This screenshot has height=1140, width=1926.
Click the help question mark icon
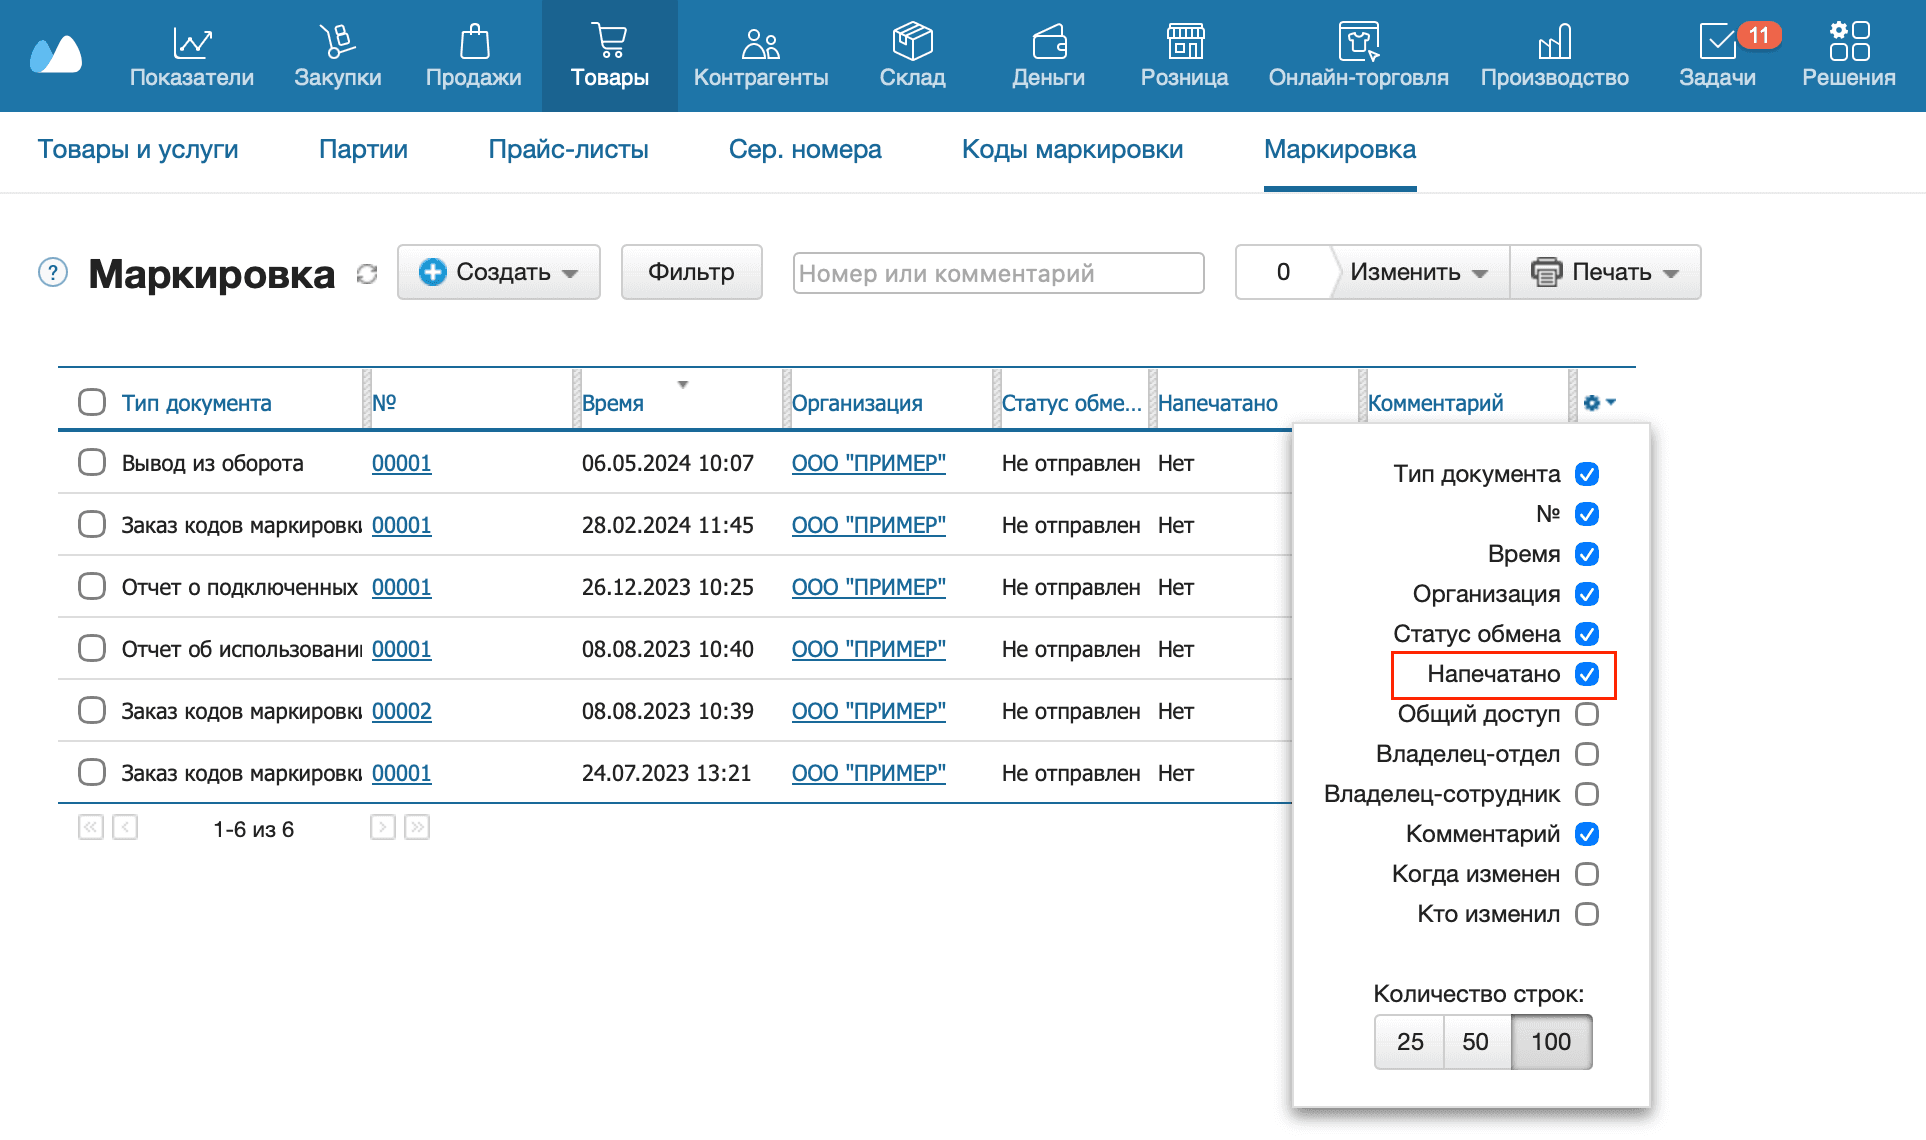click(52, 272)
